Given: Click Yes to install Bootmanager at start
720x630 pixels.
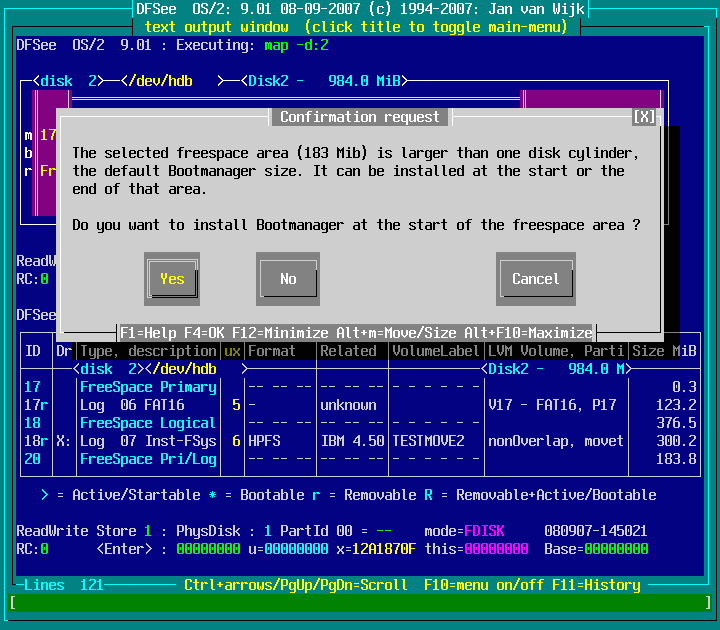Looking at the screenshot, I should pyautogui.click(x=172, y=279).
